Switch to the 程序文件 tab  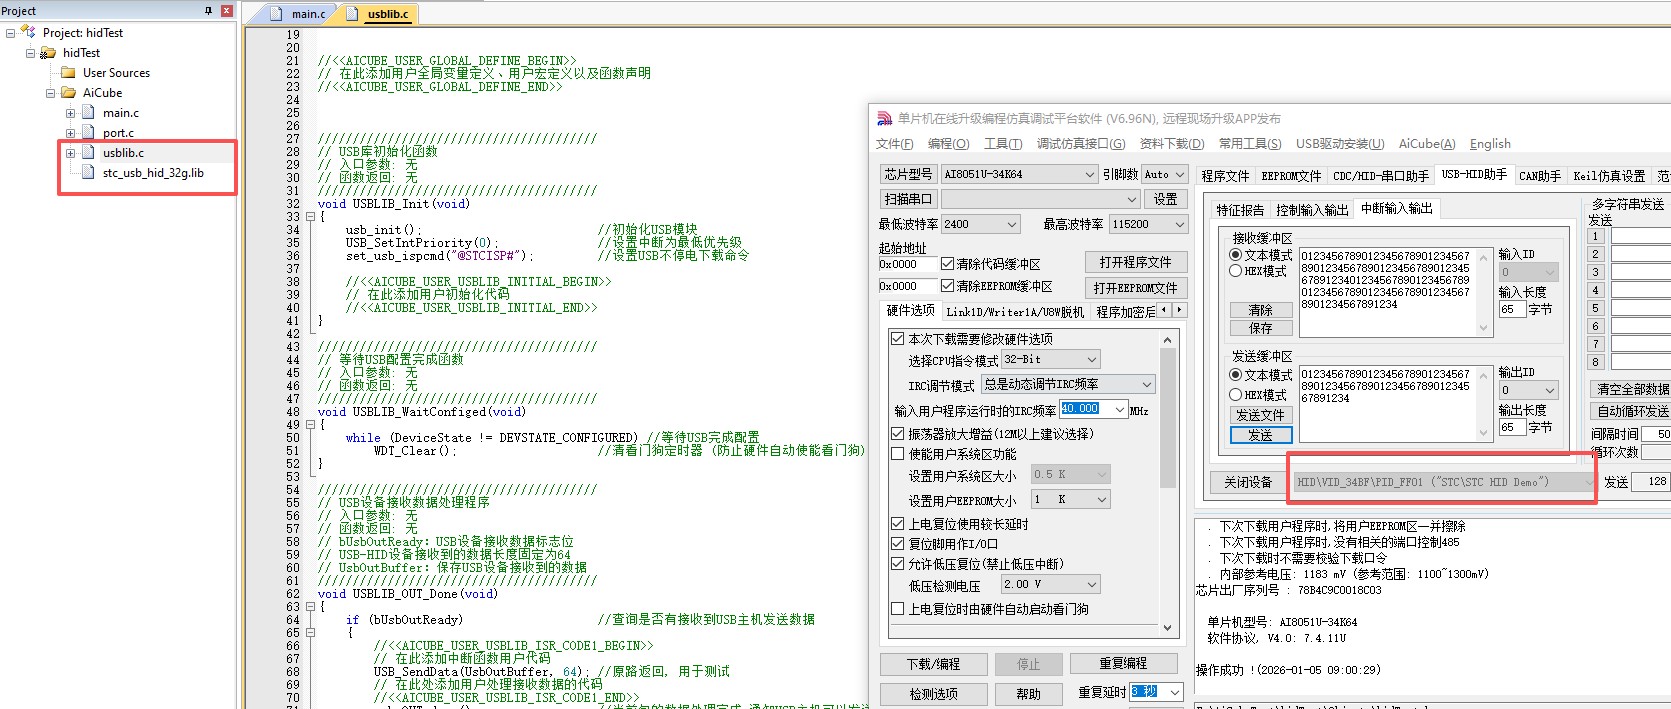[1225, 176]
